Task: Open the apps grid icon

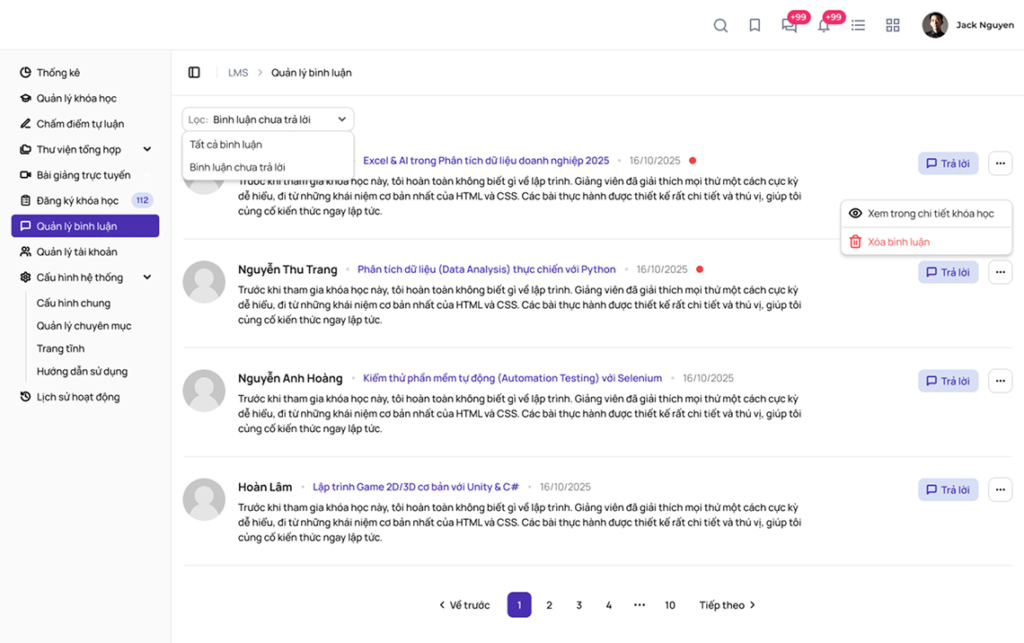Action: click(893, 25)
